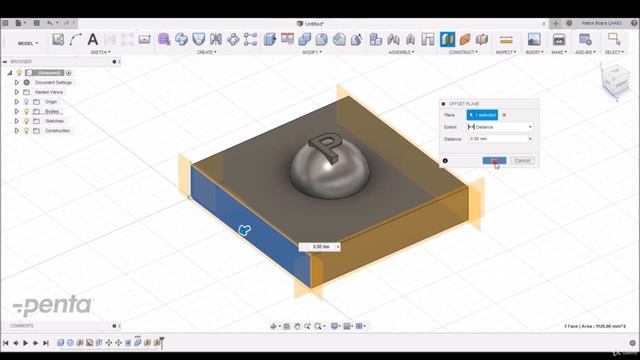Viewport: 640px width, 360px height.
Task: Select the Joint tool in Assemble
Action: tap(393, 39)
